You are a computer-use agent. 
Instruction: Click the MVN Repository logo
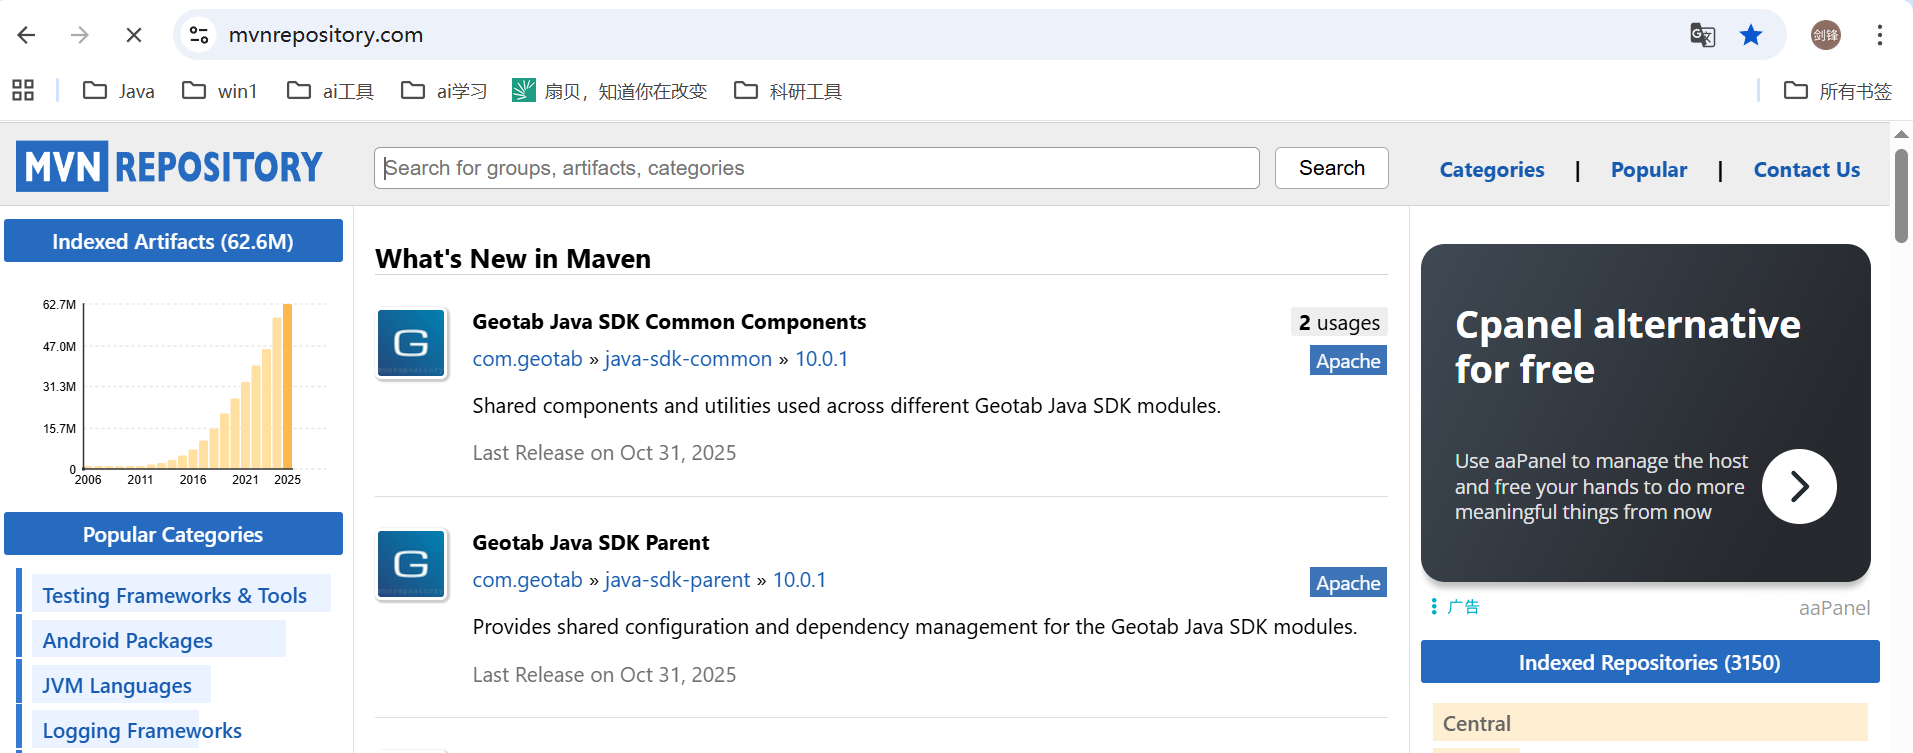click(x=169, y=166)
